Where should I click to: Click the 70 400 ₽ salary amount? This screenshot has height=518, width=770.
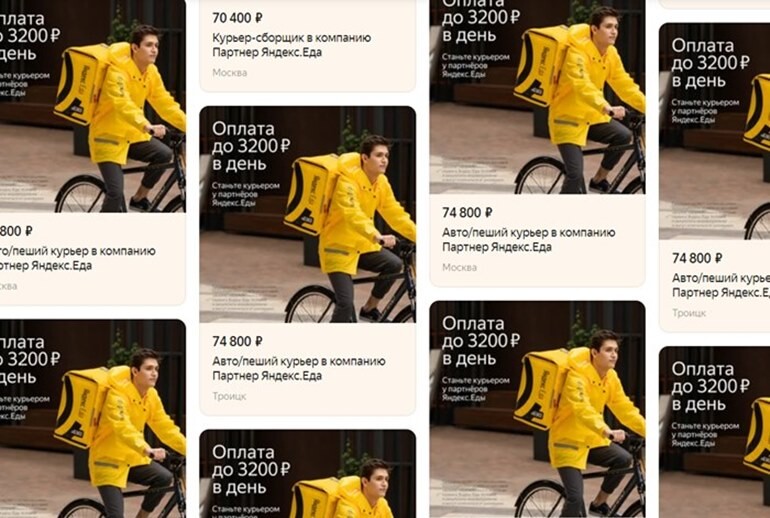(x=237, y=18)
